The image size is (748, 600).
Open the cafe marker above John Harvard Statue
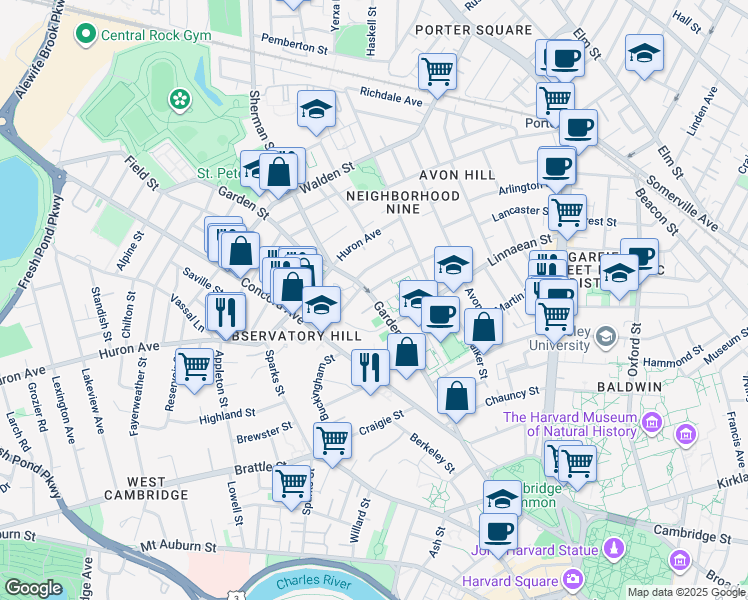pyautogui.click(x=498, y=532)
